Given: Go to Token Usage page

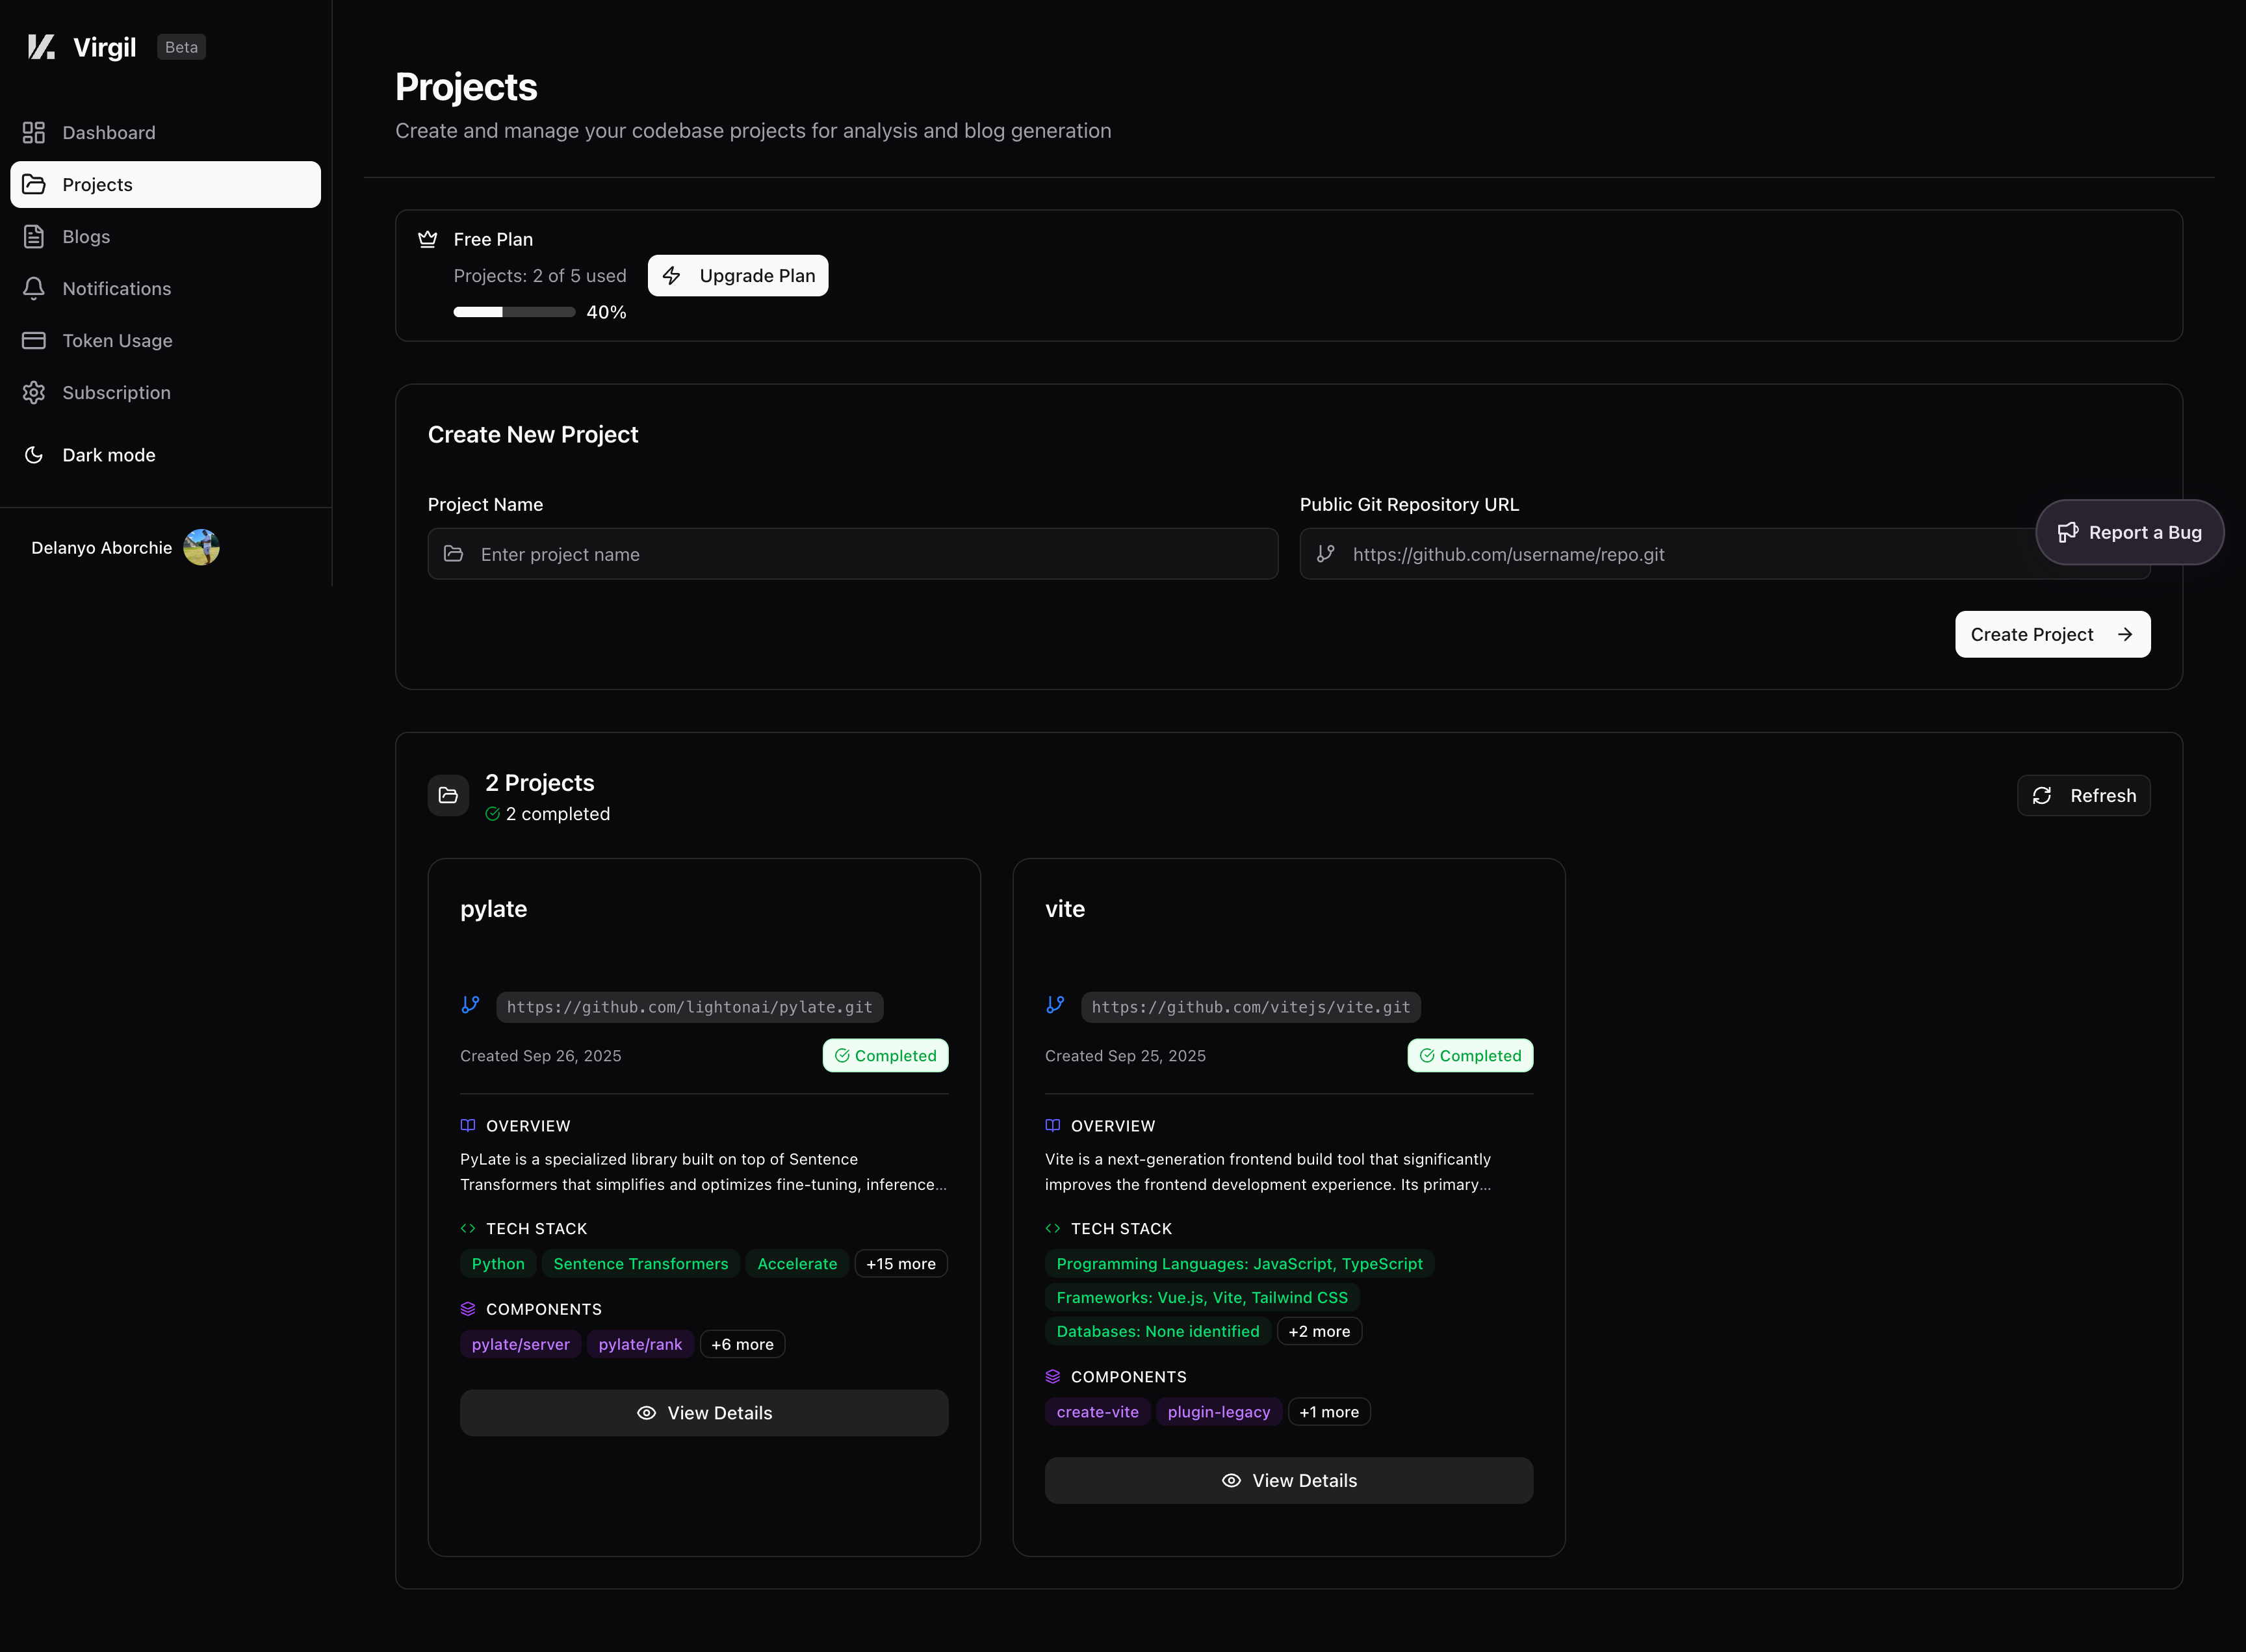Looking at the screenshot, I should pos(117,341).
